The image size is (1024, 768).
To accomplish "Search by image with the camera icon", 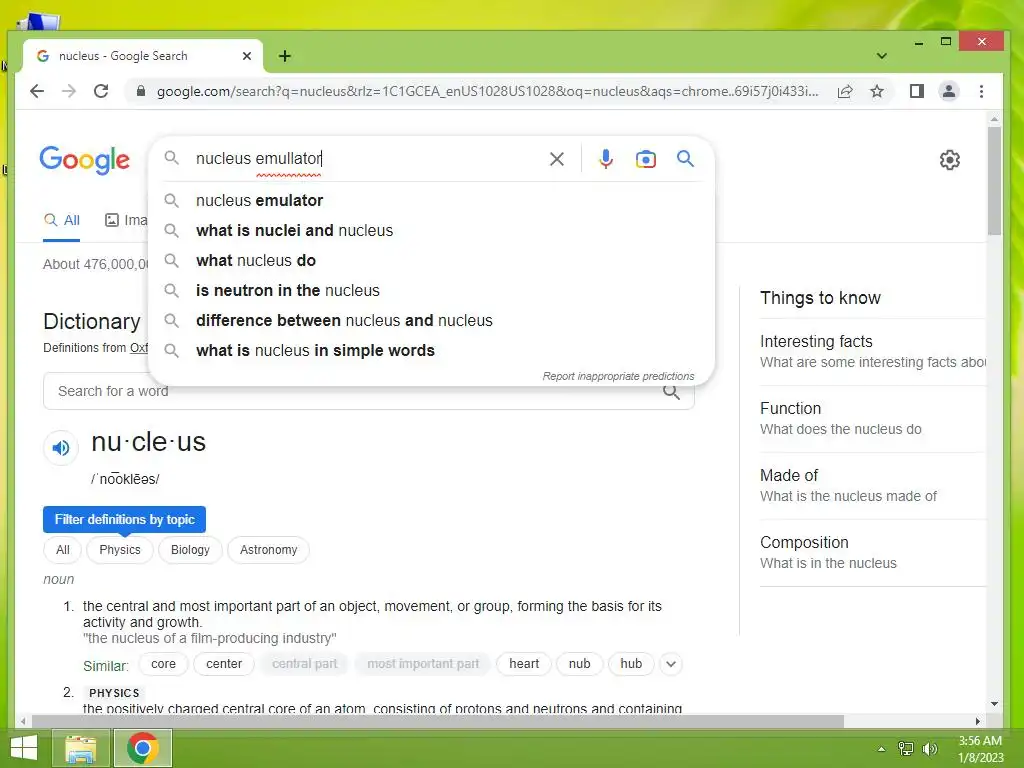I will click(646, 159).
